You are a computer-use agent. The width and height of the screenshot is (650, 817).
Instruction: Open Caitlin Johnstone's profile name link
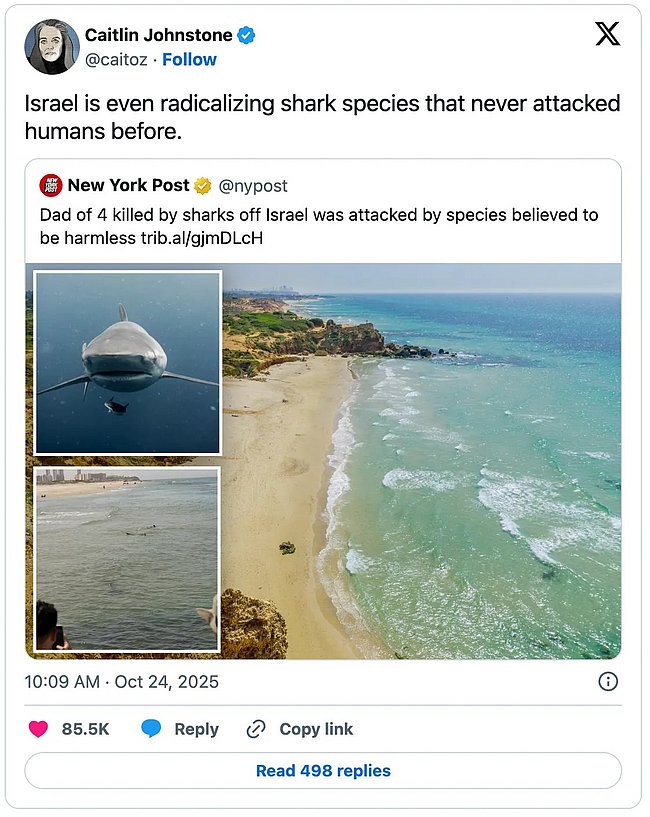click(x=158, y=35)
